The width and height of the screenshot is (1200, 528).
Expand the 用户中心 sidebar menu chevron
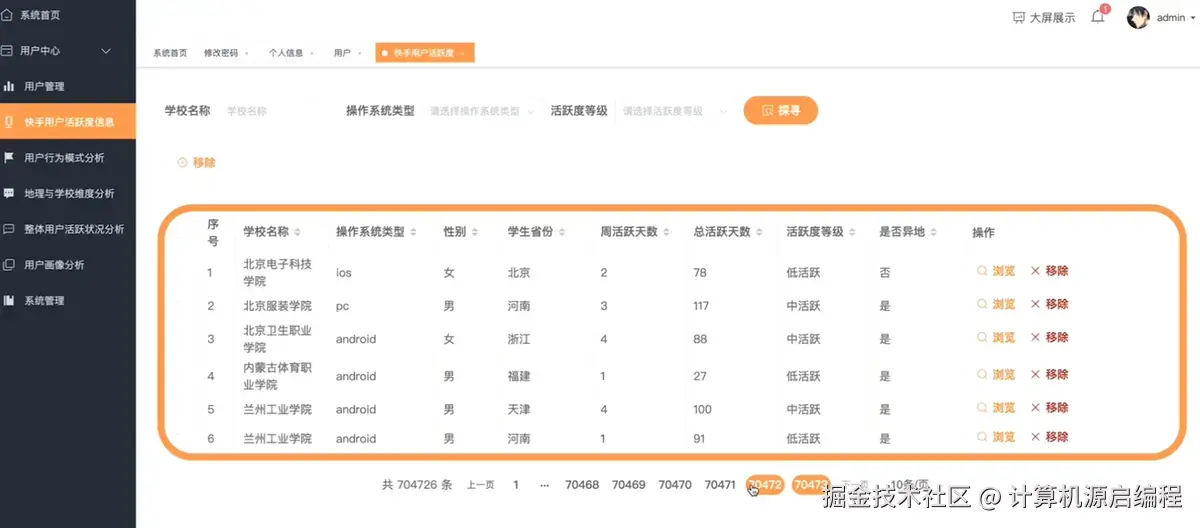coord(107,51)
